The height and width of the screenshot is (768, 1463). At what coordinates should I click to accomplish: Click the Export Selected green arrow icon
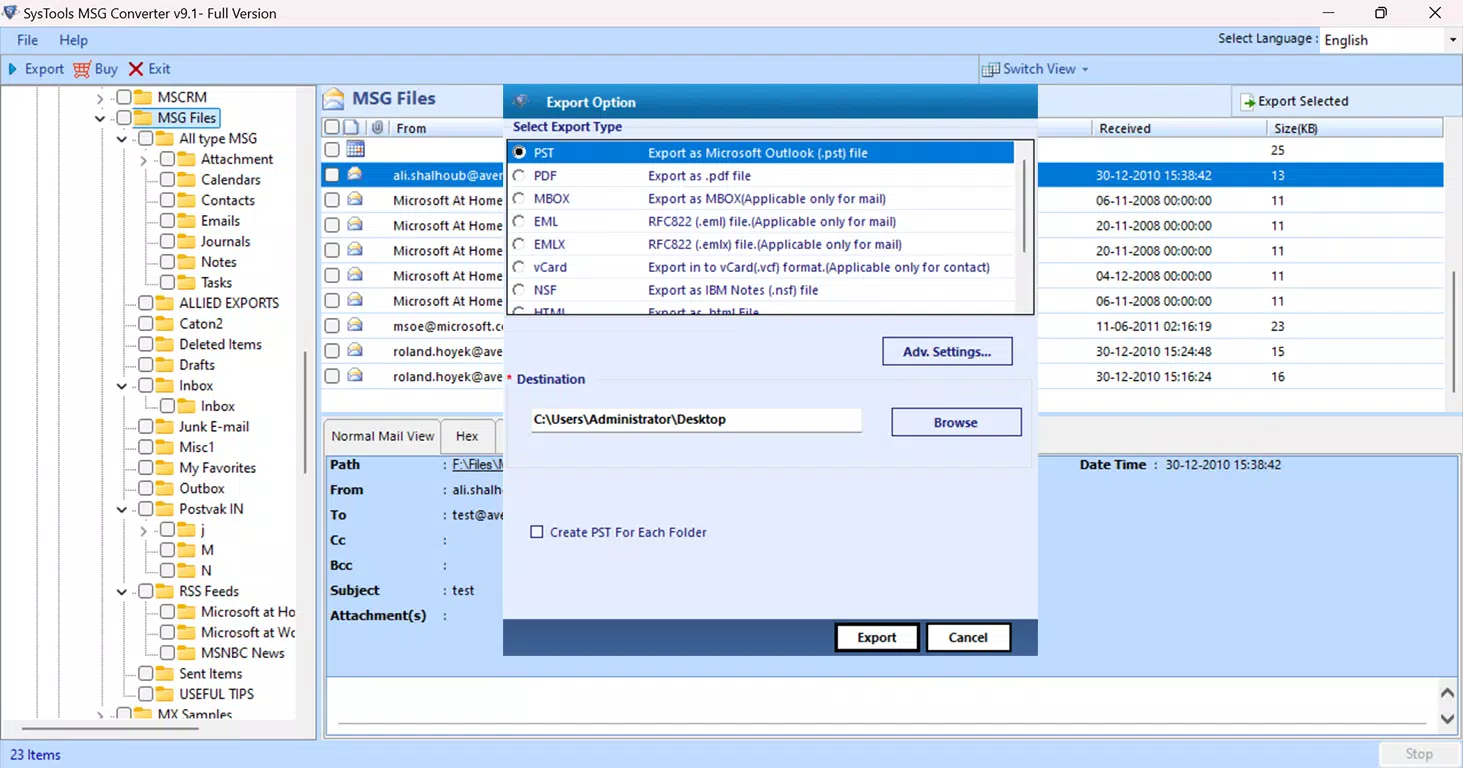(x=1248, y=101)
